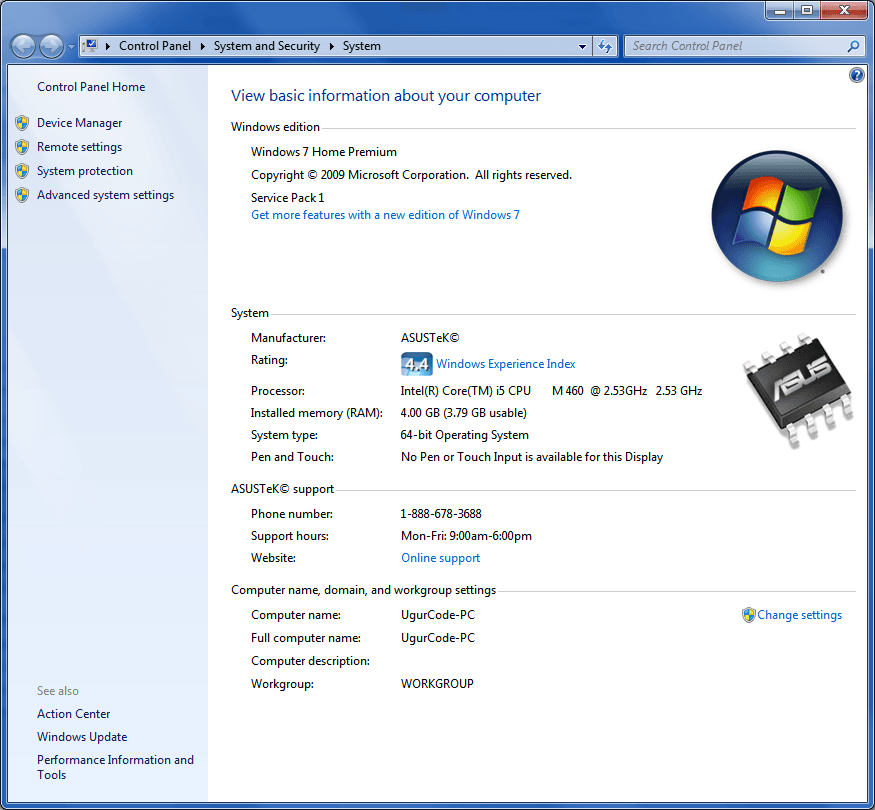Click the magnifier search icon
Screen dimensions: 875x810
click(854, 46)
